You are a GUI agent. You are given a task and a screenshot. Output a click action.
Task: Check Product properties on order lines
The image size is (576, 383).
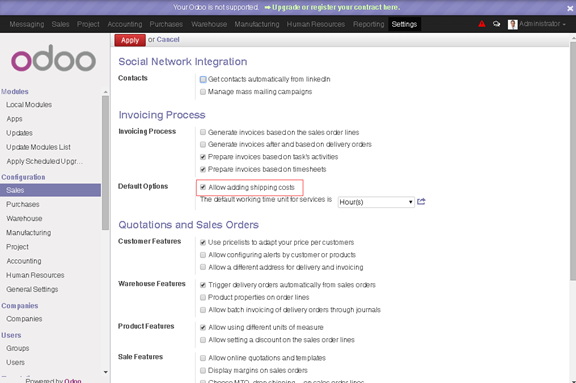pos(203,297)
